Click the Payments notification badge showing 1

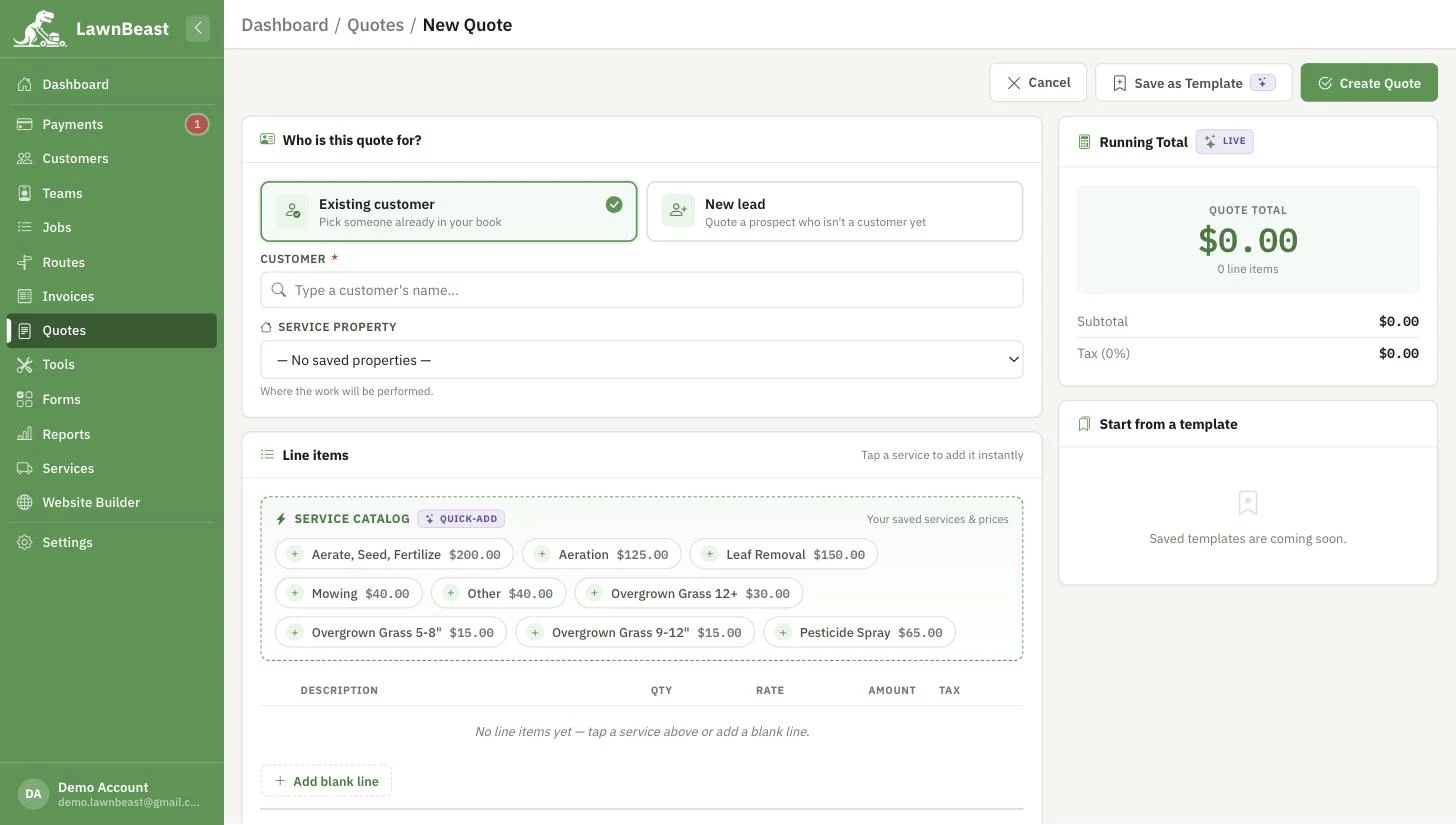[197, 124]
